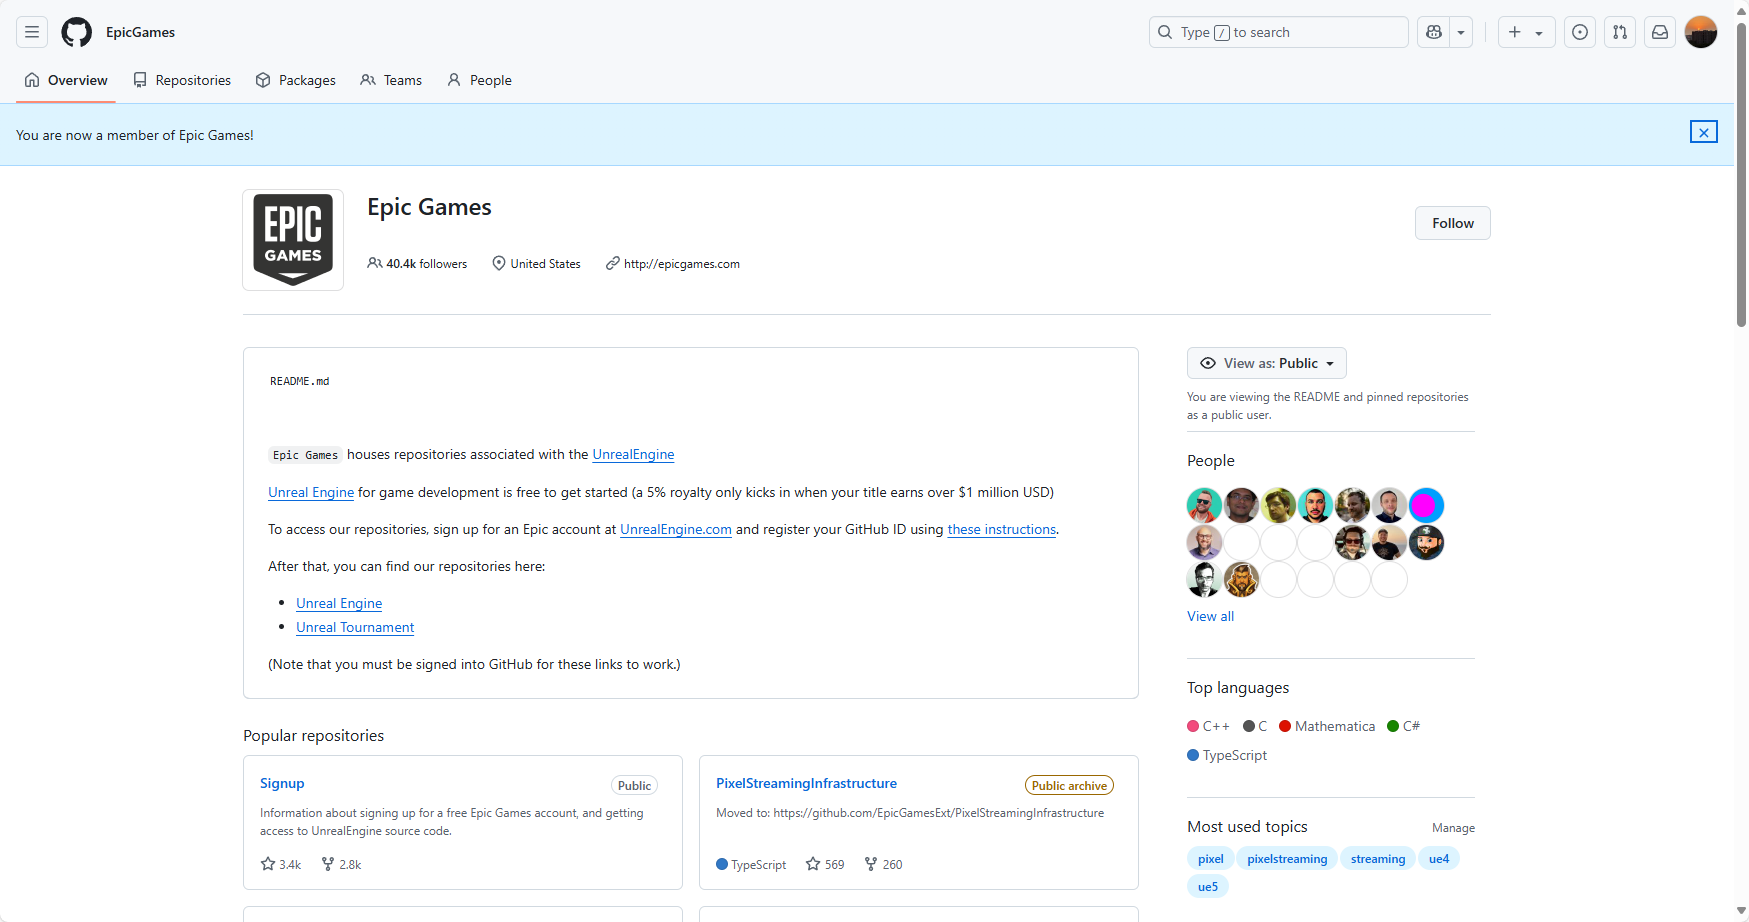Open the Signup repository

coord(282,783)
